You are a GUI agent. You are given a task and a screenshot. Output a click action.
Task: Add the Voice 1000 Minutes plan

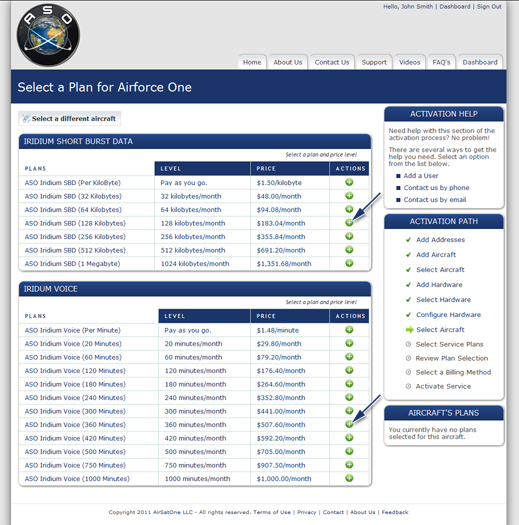(349, 478)
